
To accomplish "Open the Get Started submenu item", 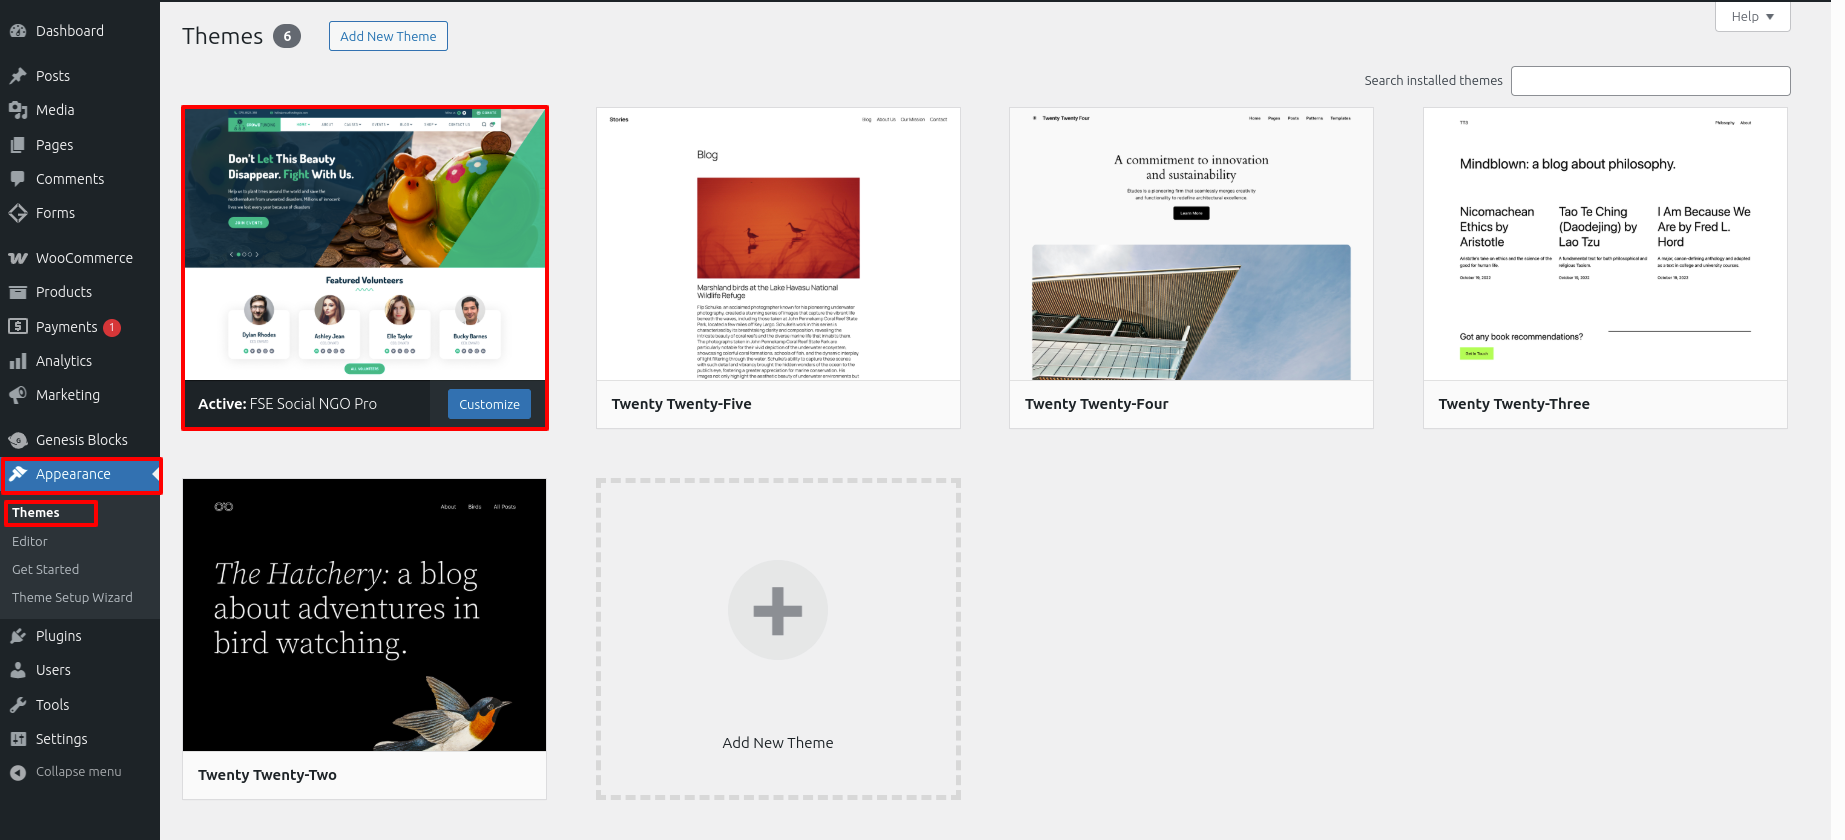I will pyautogui.click(x=45, y=569).
